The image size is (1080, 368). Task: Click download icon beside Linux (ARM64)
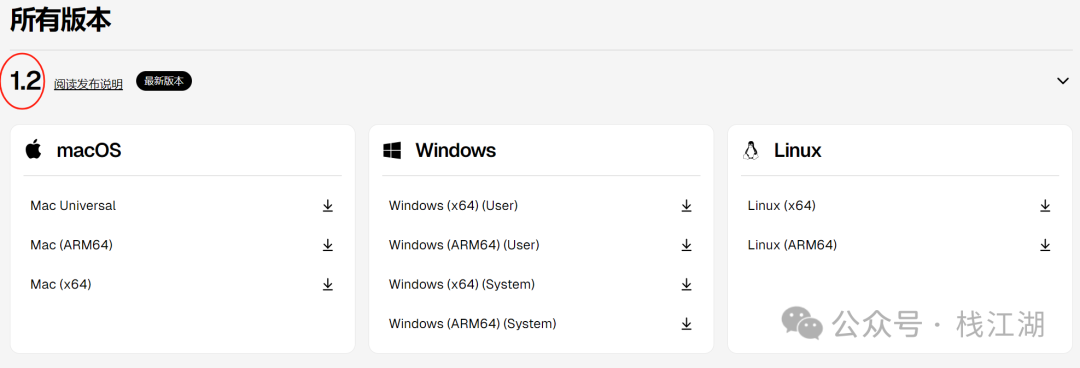point(1045,245)
